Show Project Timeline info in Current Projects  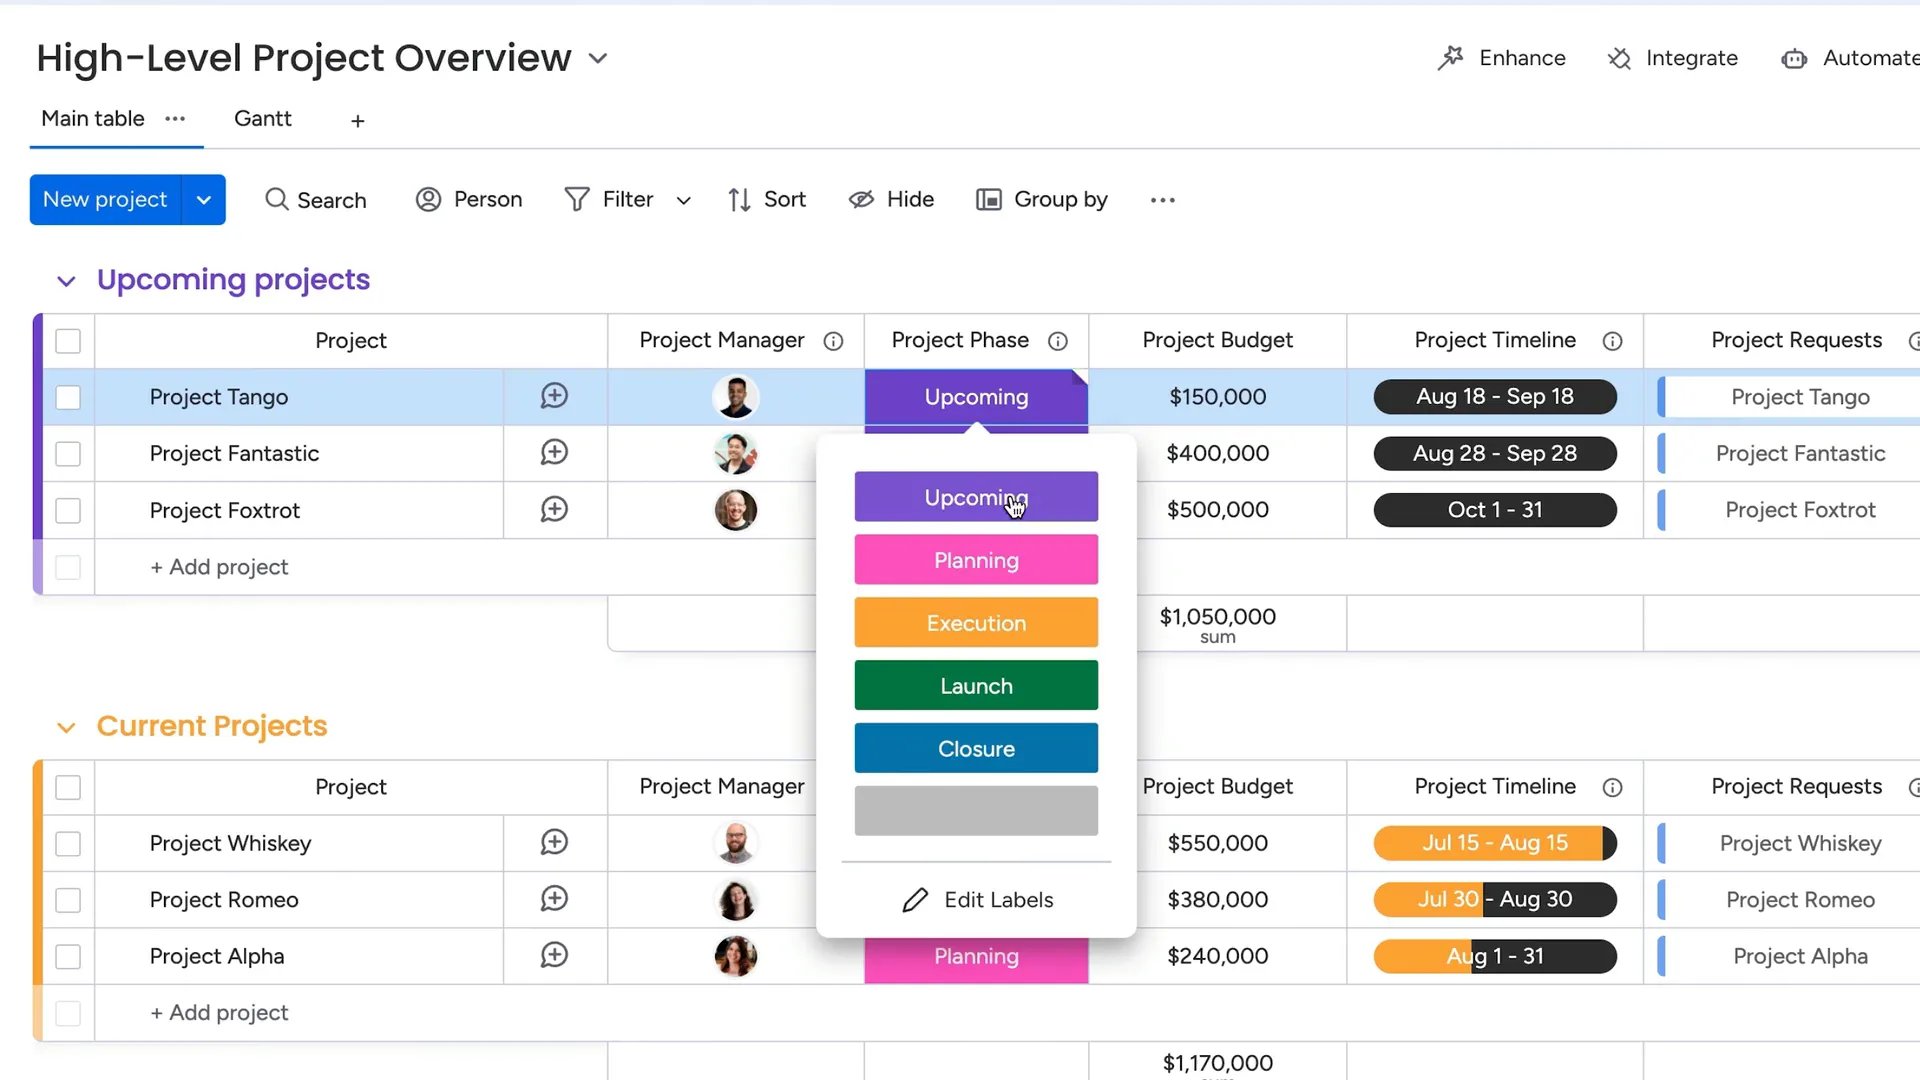click(x=1612, y=787)
